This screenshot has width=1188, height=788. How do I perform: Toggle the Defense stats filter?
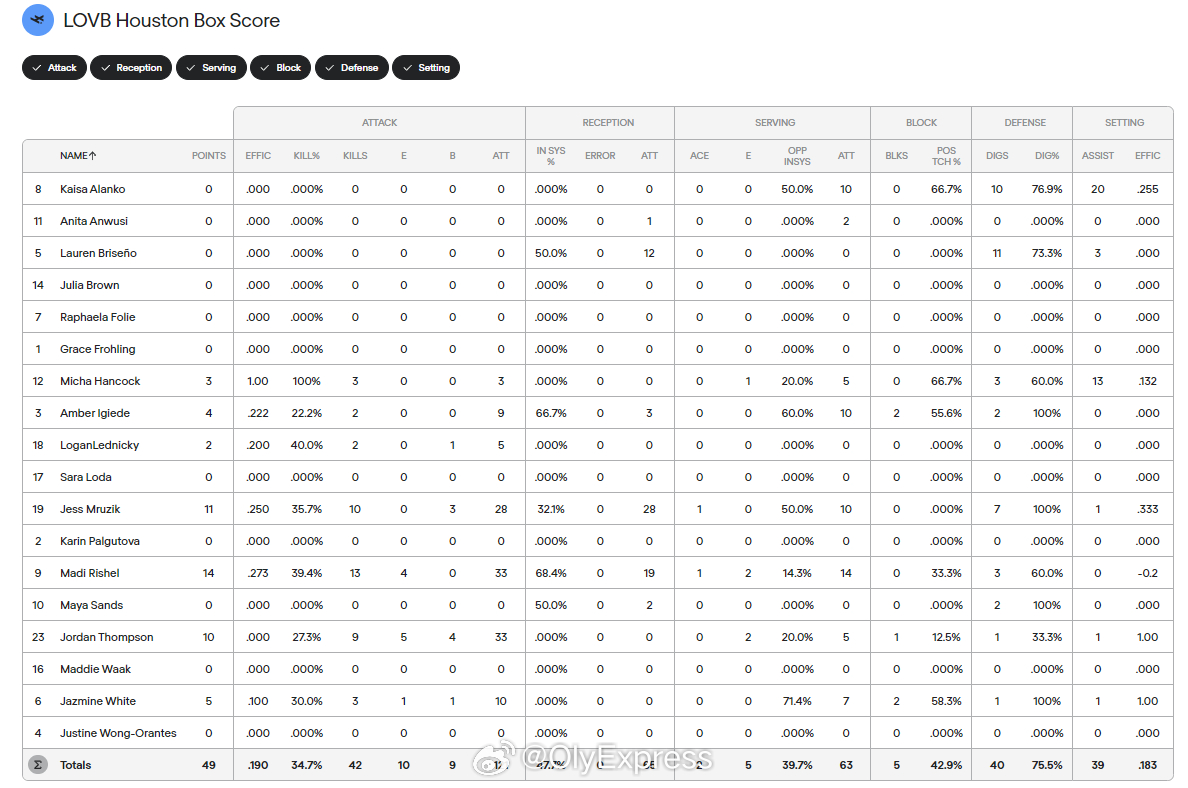(x=352, y=67)
